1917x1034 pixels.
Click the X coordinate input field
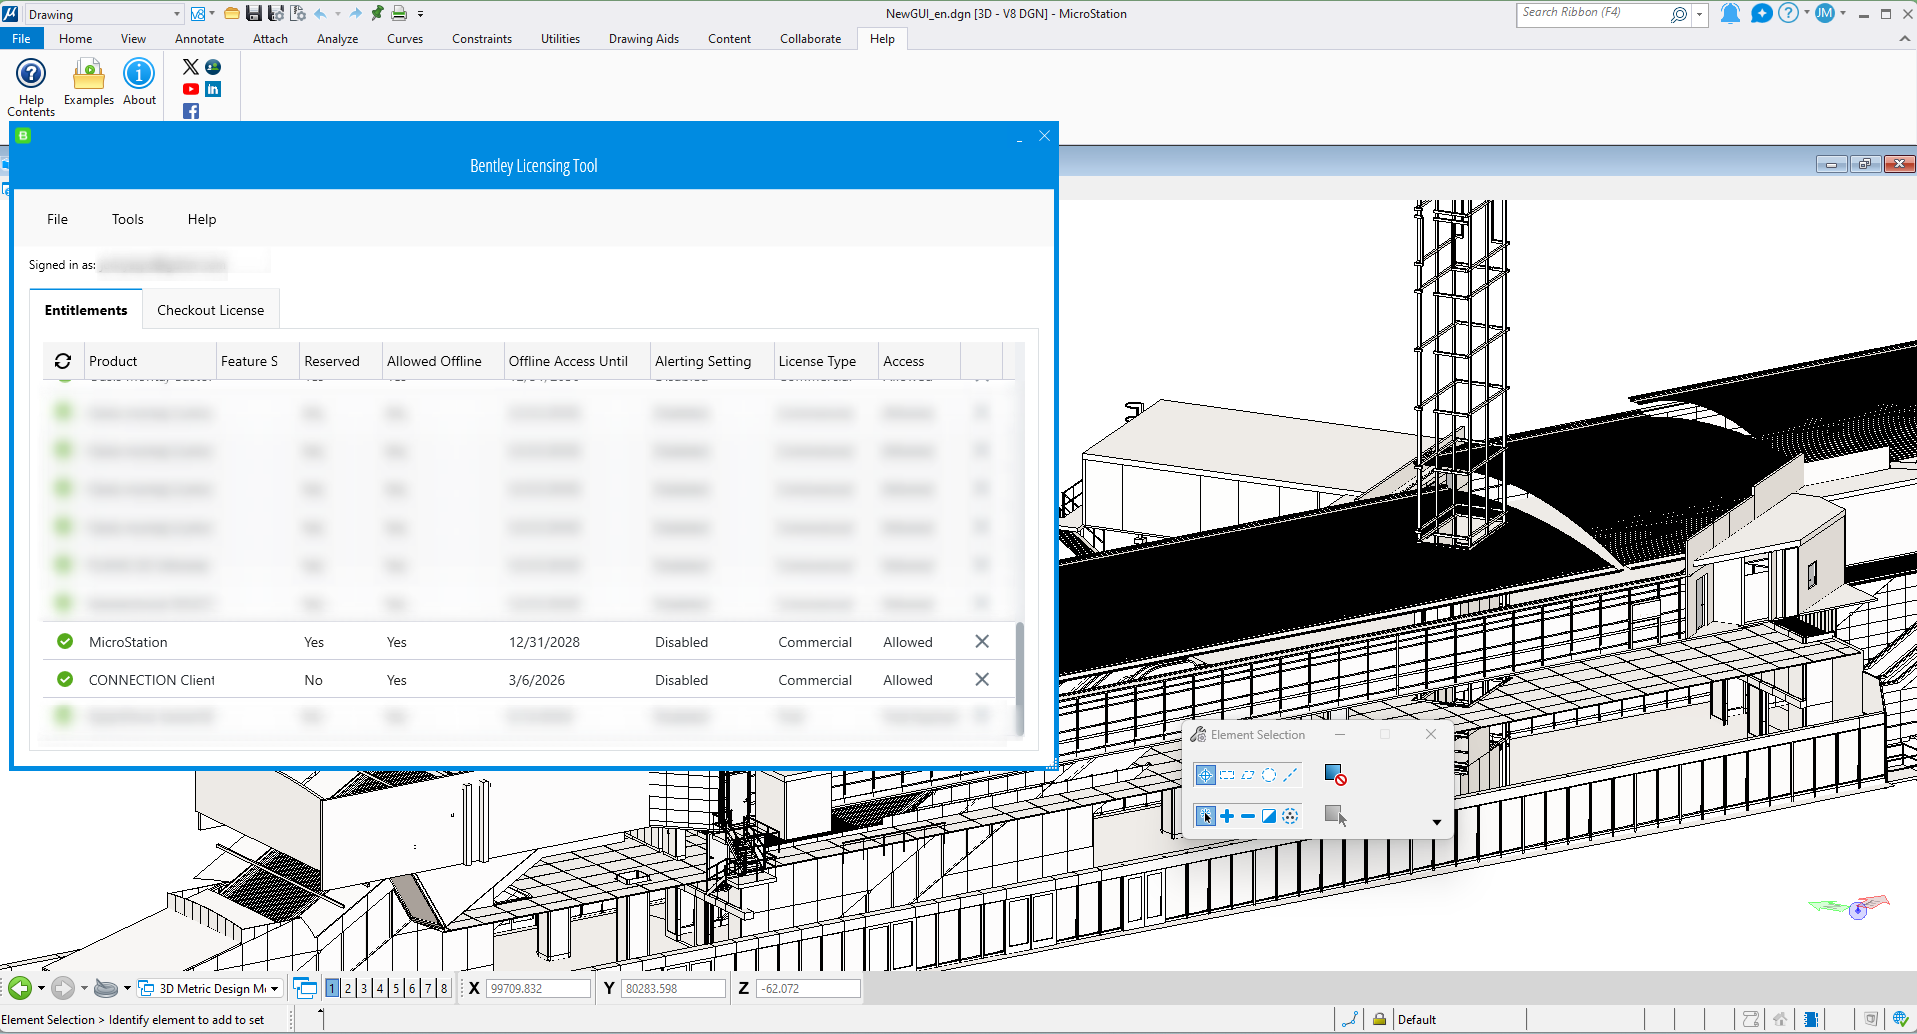(x=539, y=988)
